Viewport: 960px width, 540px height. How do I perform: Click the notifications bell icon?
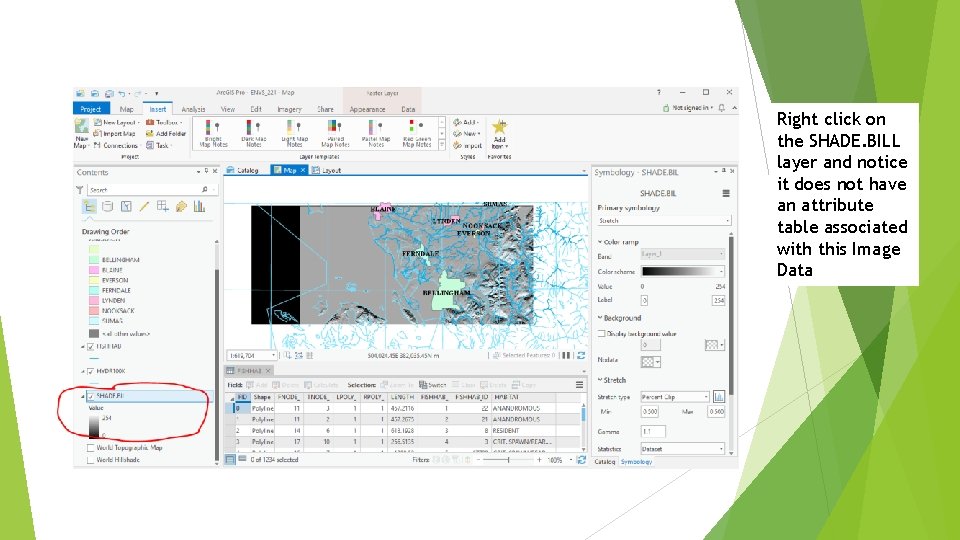pyautogui.click(x=722, y=108)
